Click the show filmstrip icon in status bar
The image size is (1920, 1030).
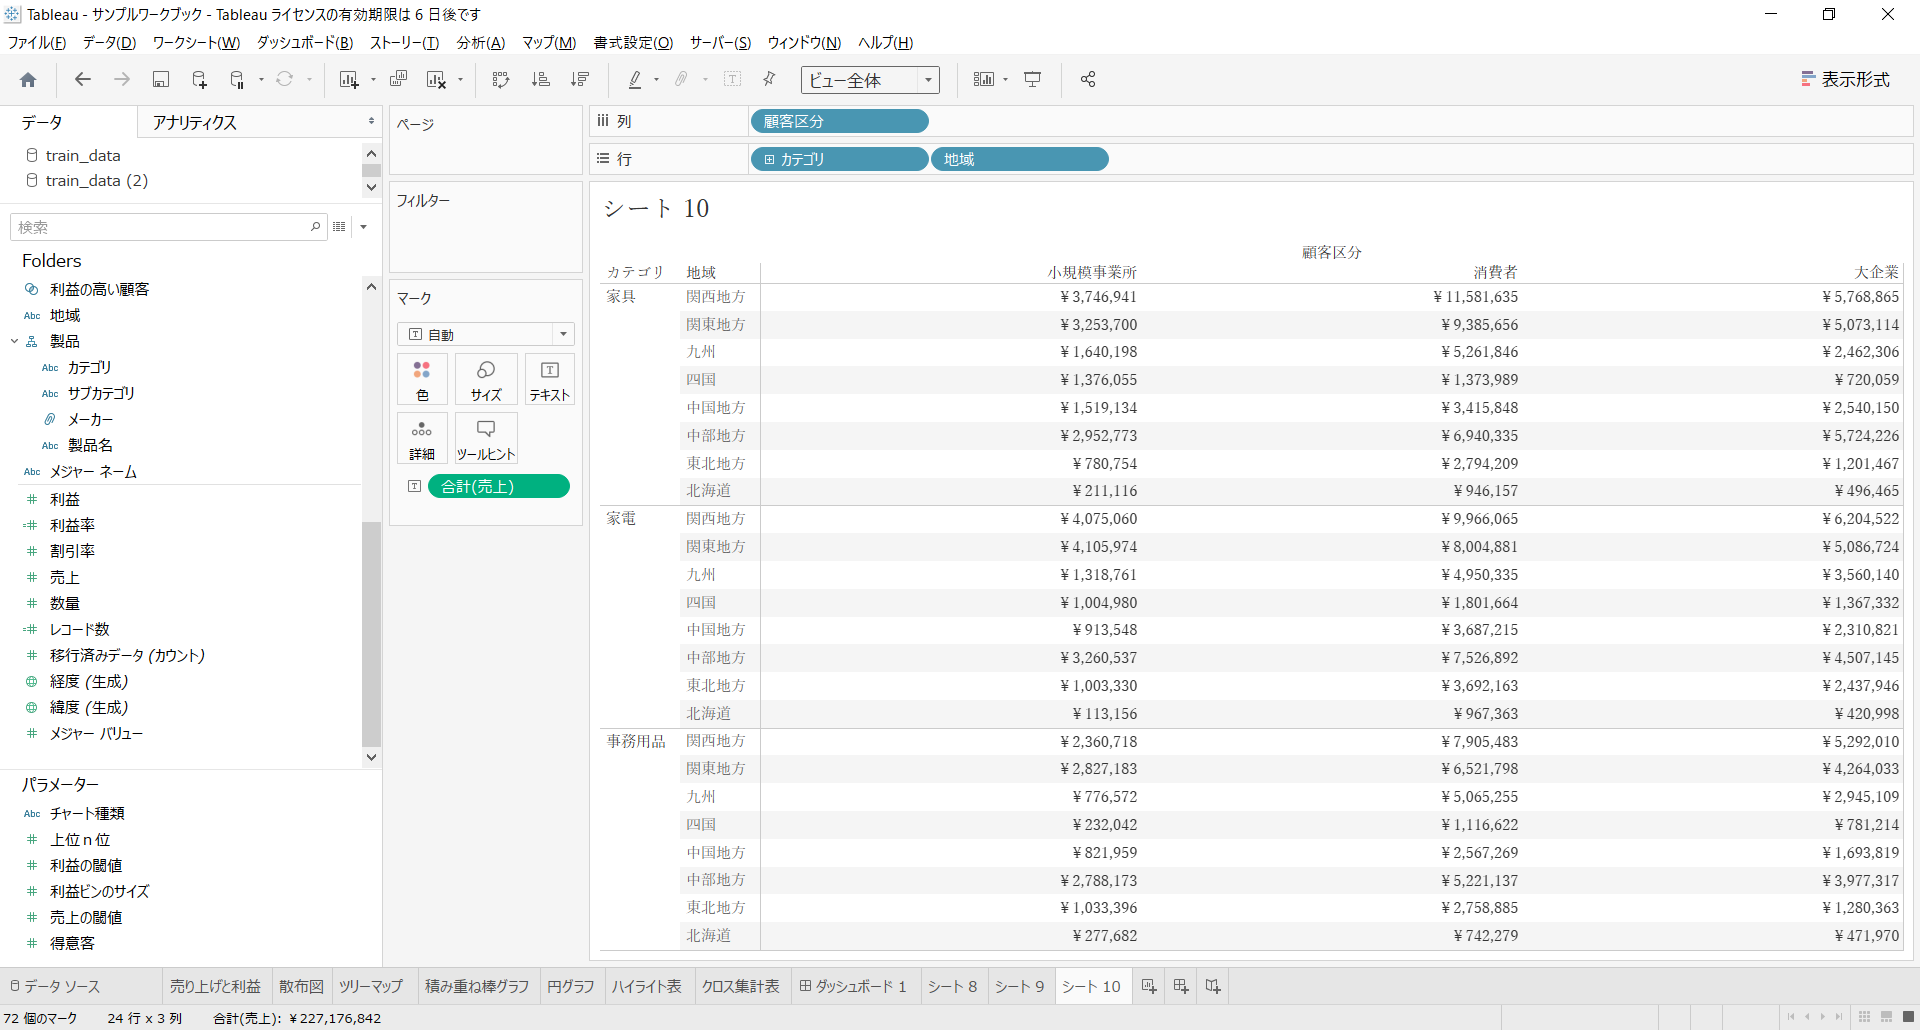coord(1887,1017)
